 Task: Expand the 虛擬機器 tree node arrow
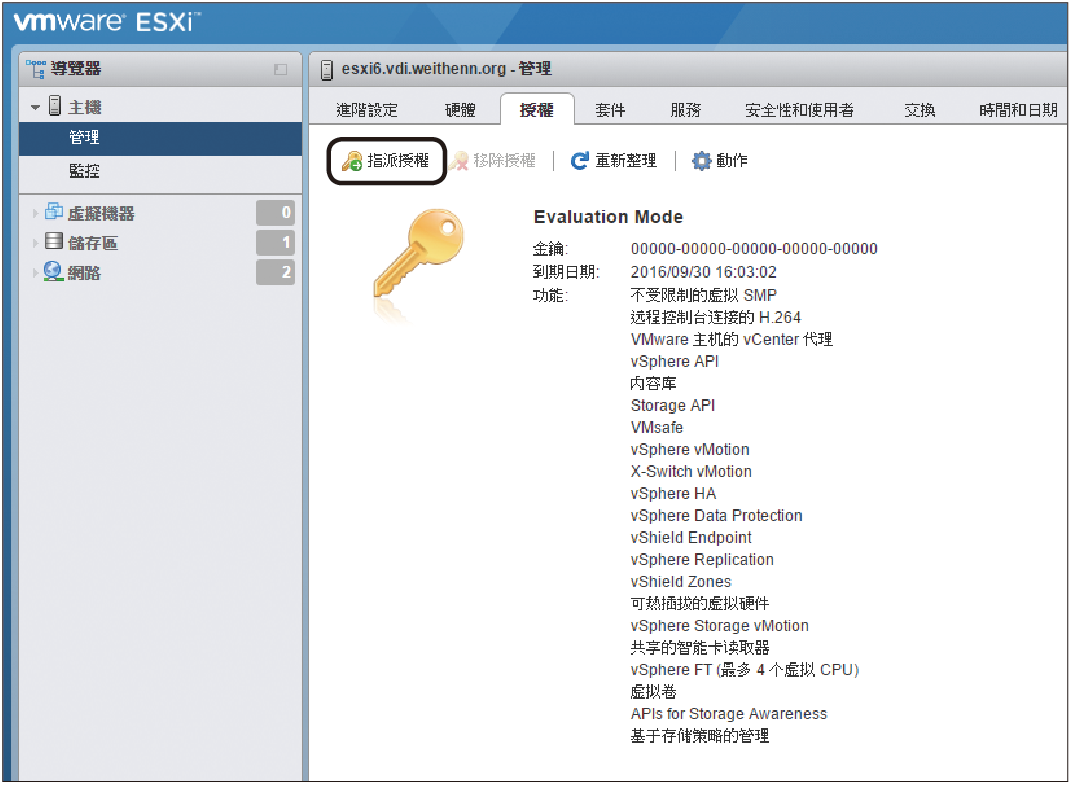(35, 214)
